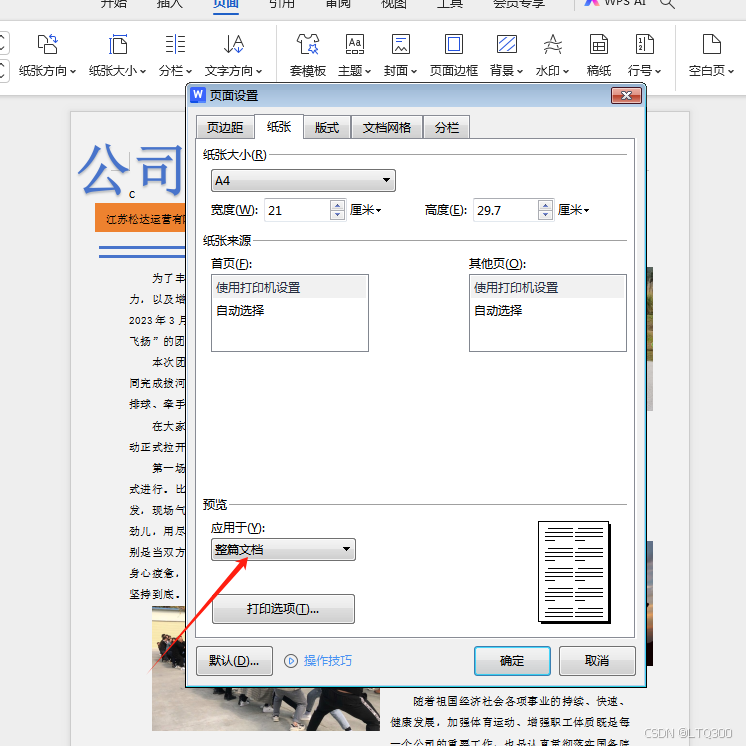This screenshot has height=746, width=746.
Task: Click the 打印选项 button
Action: click(x=283, y=609)
